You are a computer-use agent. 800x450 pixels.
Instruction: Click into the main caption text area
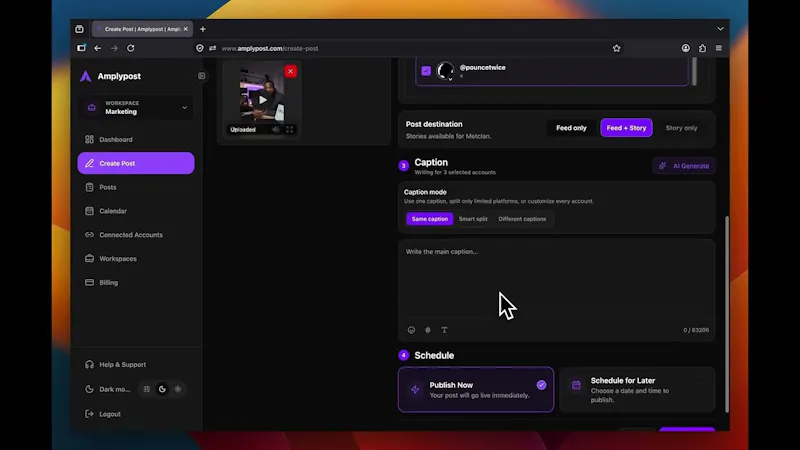pos(556,281)
